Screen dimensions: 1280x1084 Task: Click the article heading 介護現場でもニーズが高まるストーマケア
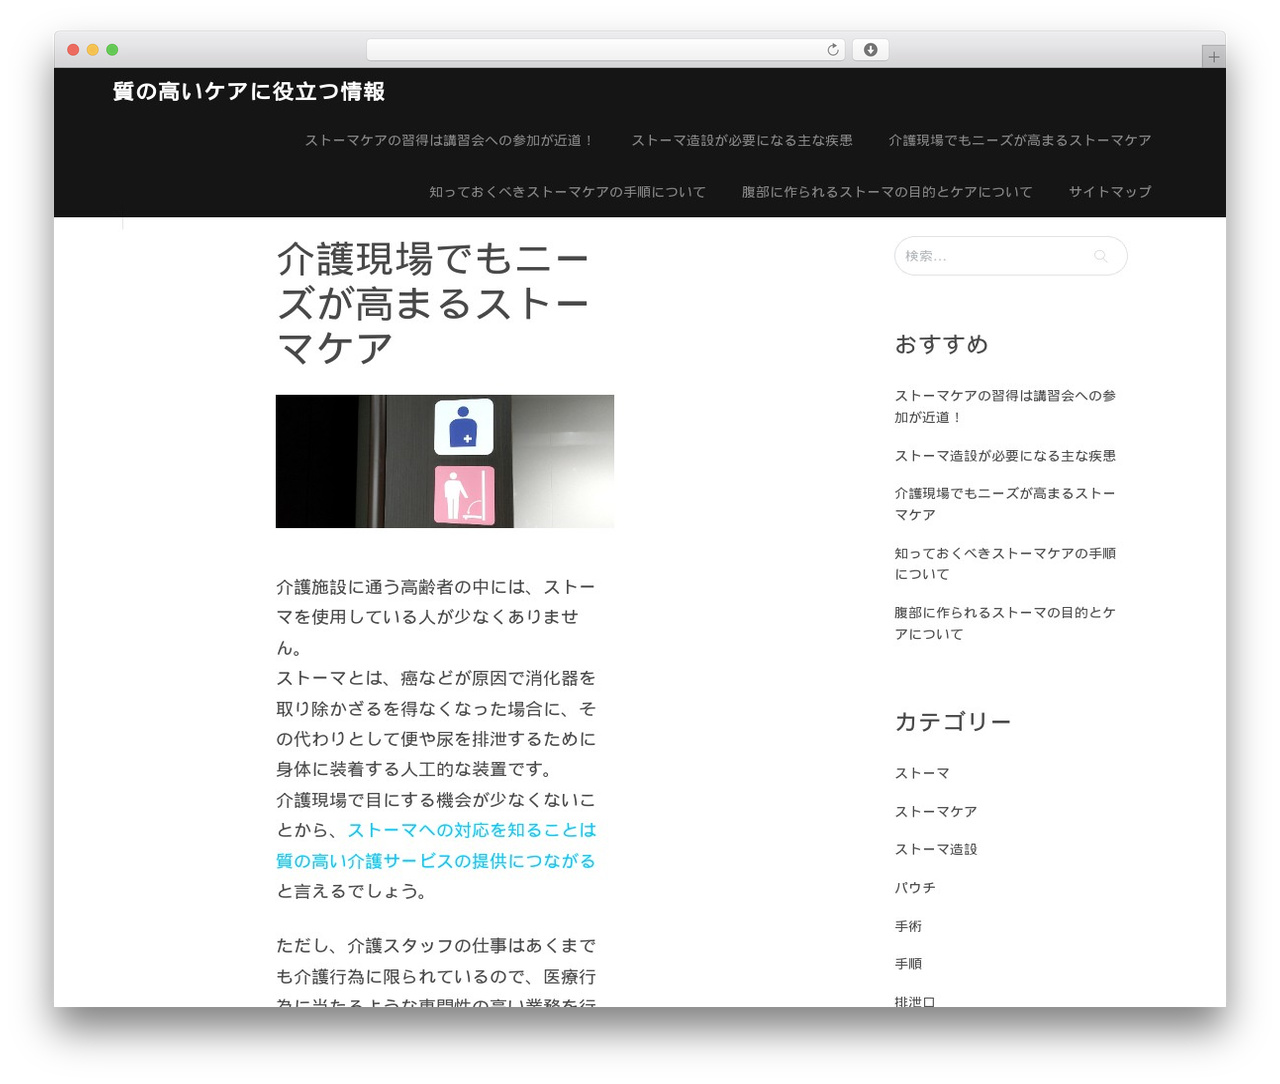click(x=433, y=303)
